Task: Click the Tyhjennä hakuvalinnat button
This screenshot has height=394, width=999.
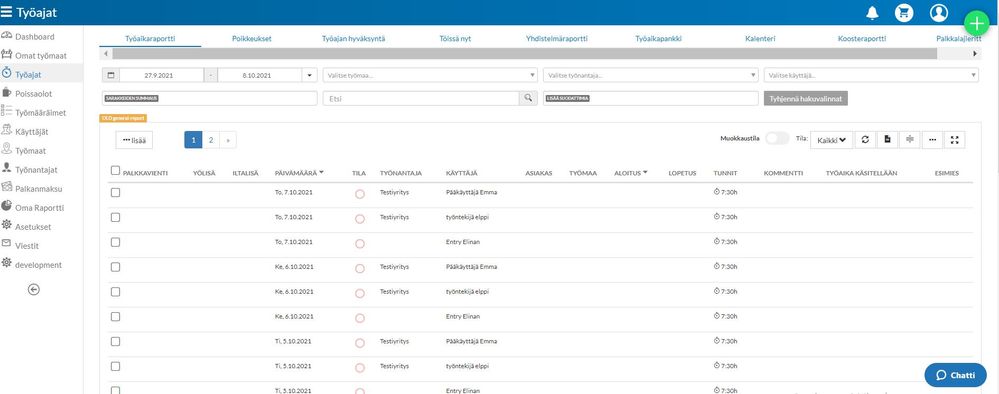Action: pos(806,98)
